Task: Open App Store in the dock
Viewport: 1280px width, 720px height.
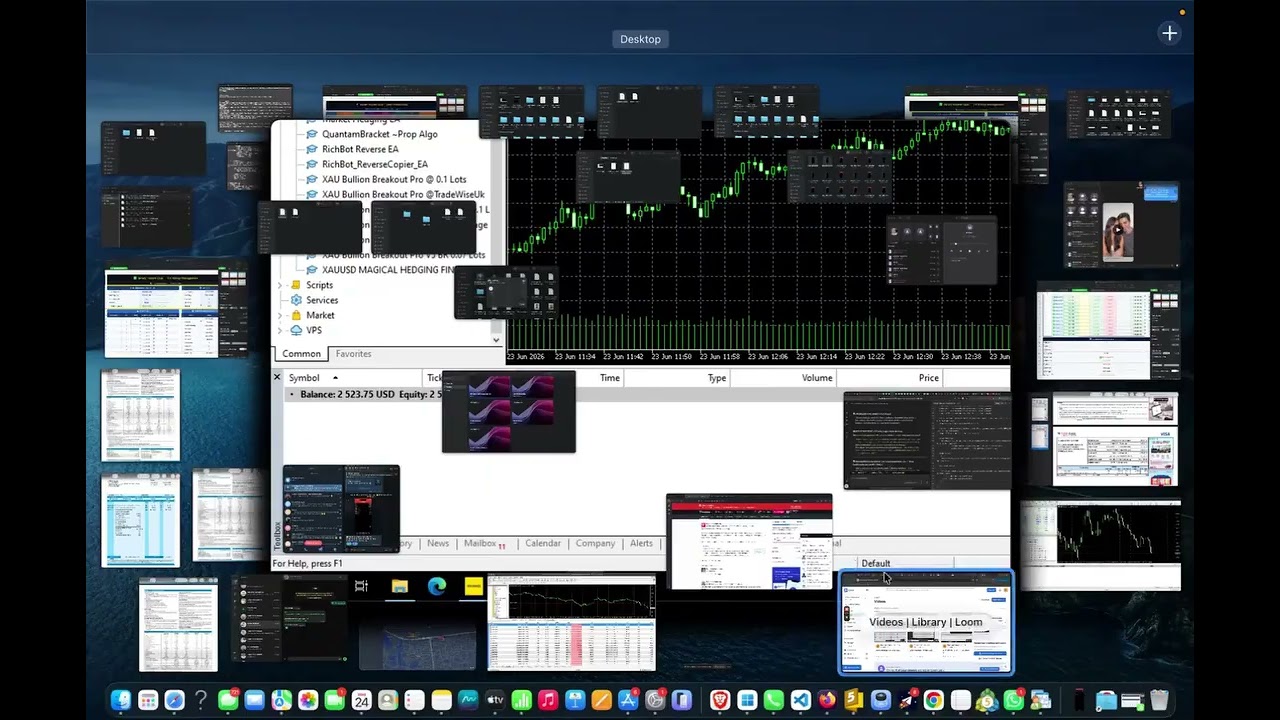Action: point(628,701)
